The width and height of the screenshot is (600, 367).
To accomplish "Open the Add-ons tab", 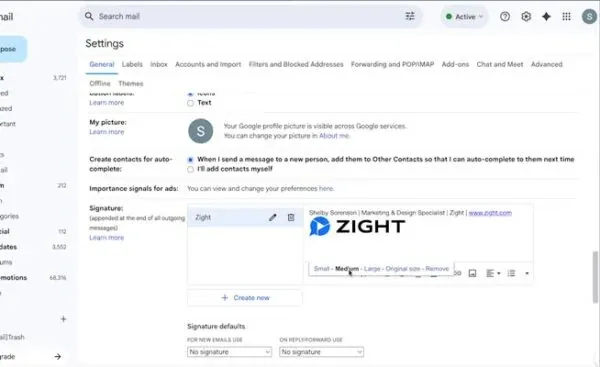I will pyautogui.click(x=455, y=64).
